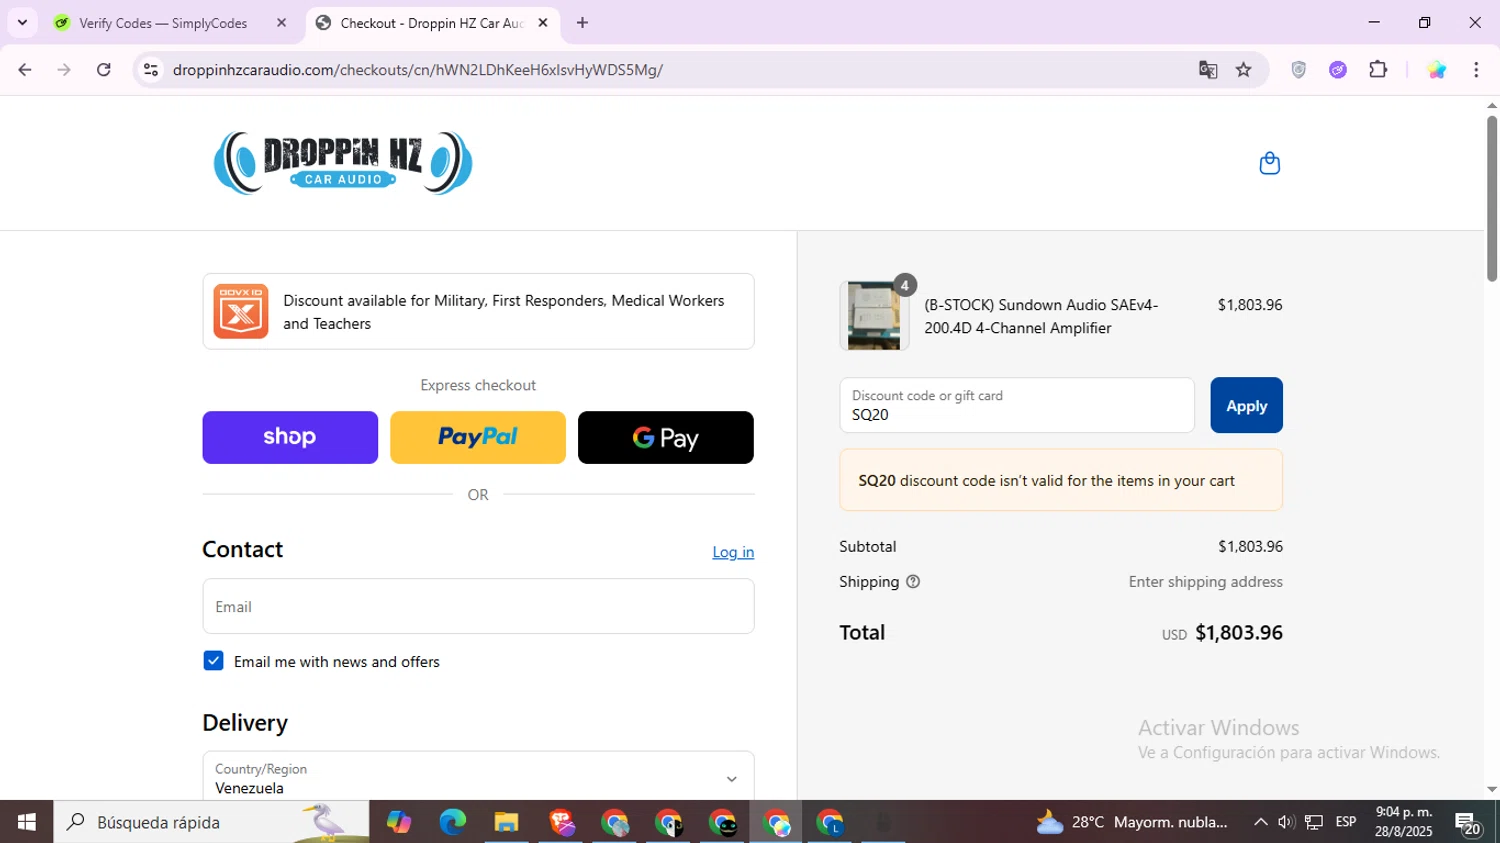Focus the Email input field
Image resolution: width=1500 pixels, height=843 pixels.
478,606
